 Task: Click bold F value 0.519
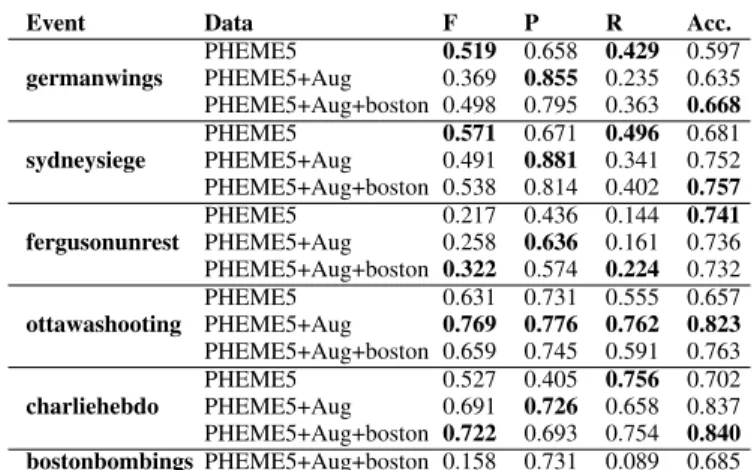click(x=469, y=51)
